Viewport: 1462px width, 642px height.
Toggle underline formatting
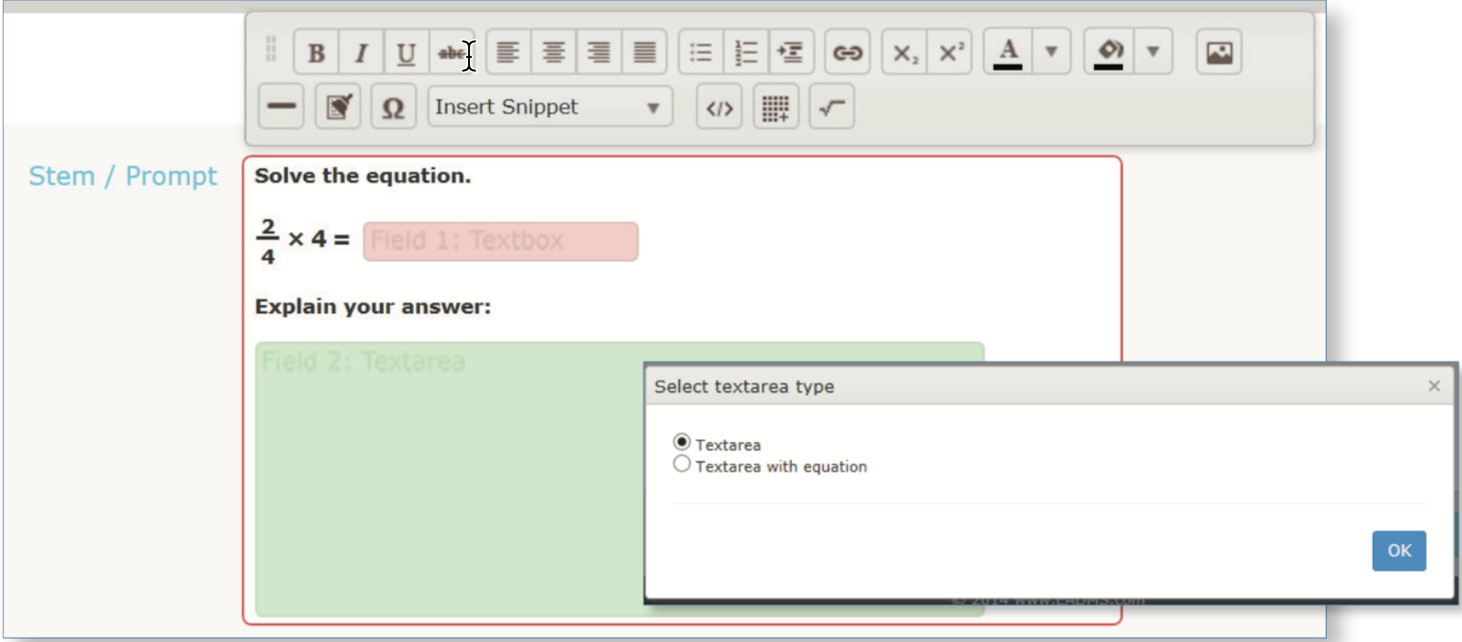[x=406, y=53]
